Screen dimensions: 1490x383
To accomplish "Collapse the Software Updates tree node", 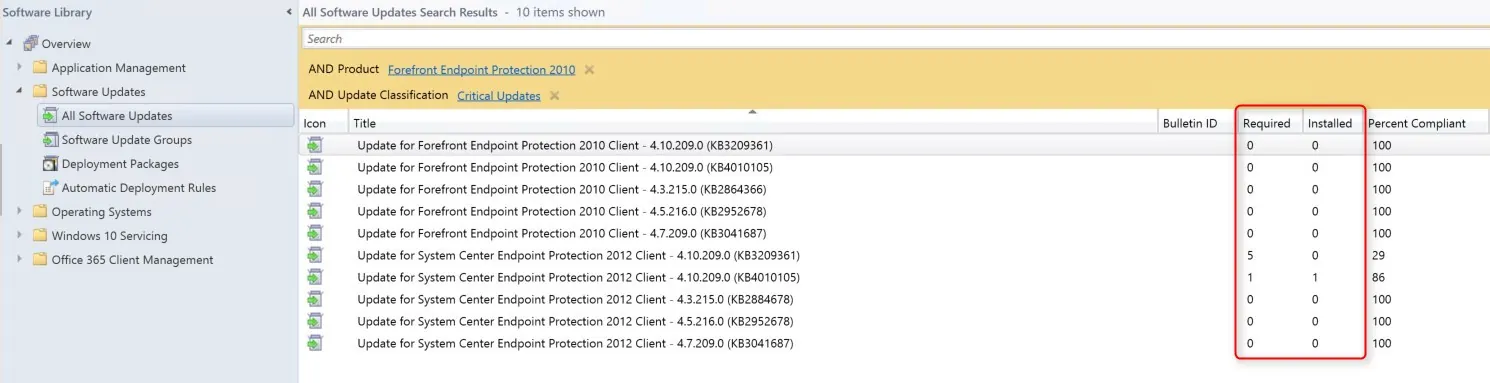I will tap(19, 92).
